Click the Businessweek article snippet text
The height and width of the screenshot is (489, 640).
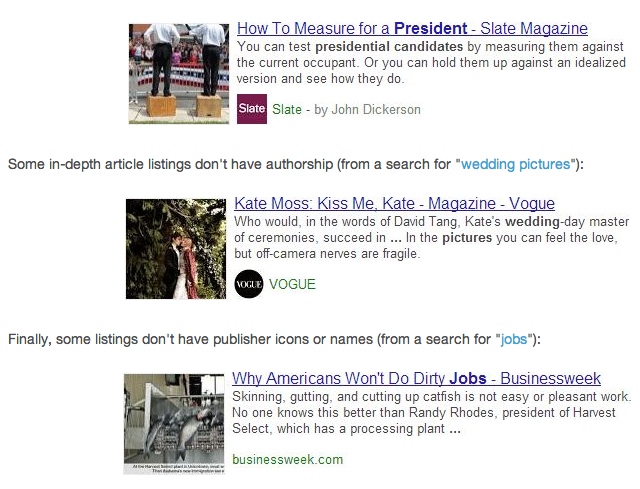point(431,413)
